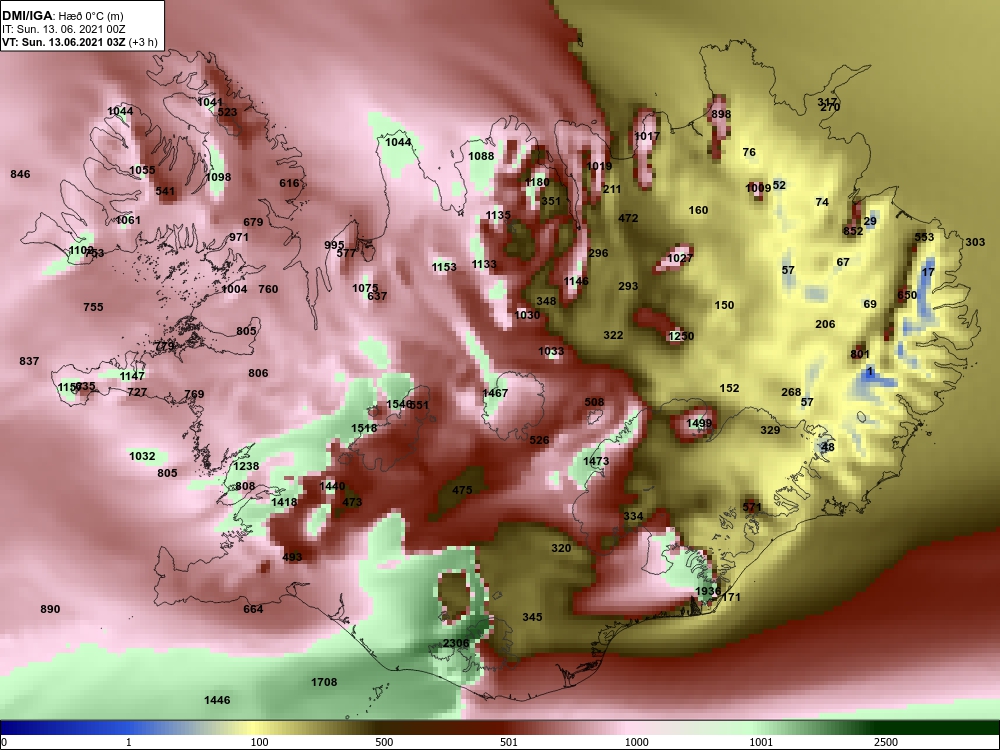Image resolution: width=1000 pixels, height=750 pixels.
Task: Click the dark blue end of the color scale
Action: tap(13, 728)
